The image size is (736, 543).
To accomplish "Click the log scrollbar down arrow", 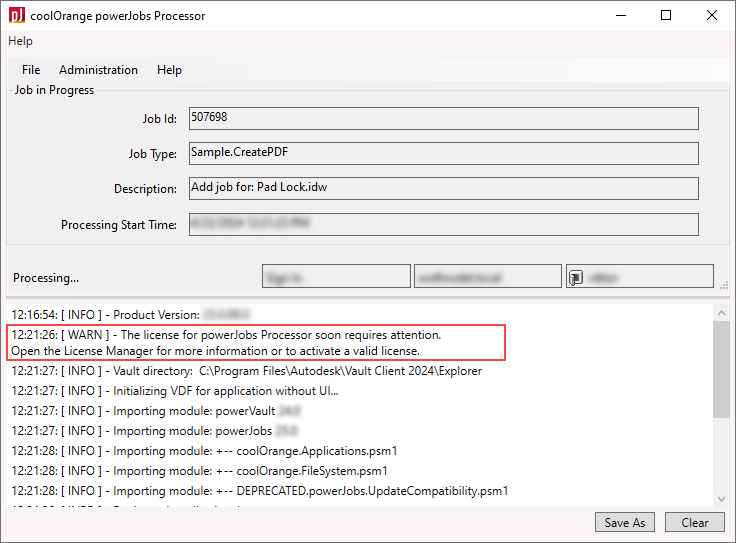I will [721, 499].
